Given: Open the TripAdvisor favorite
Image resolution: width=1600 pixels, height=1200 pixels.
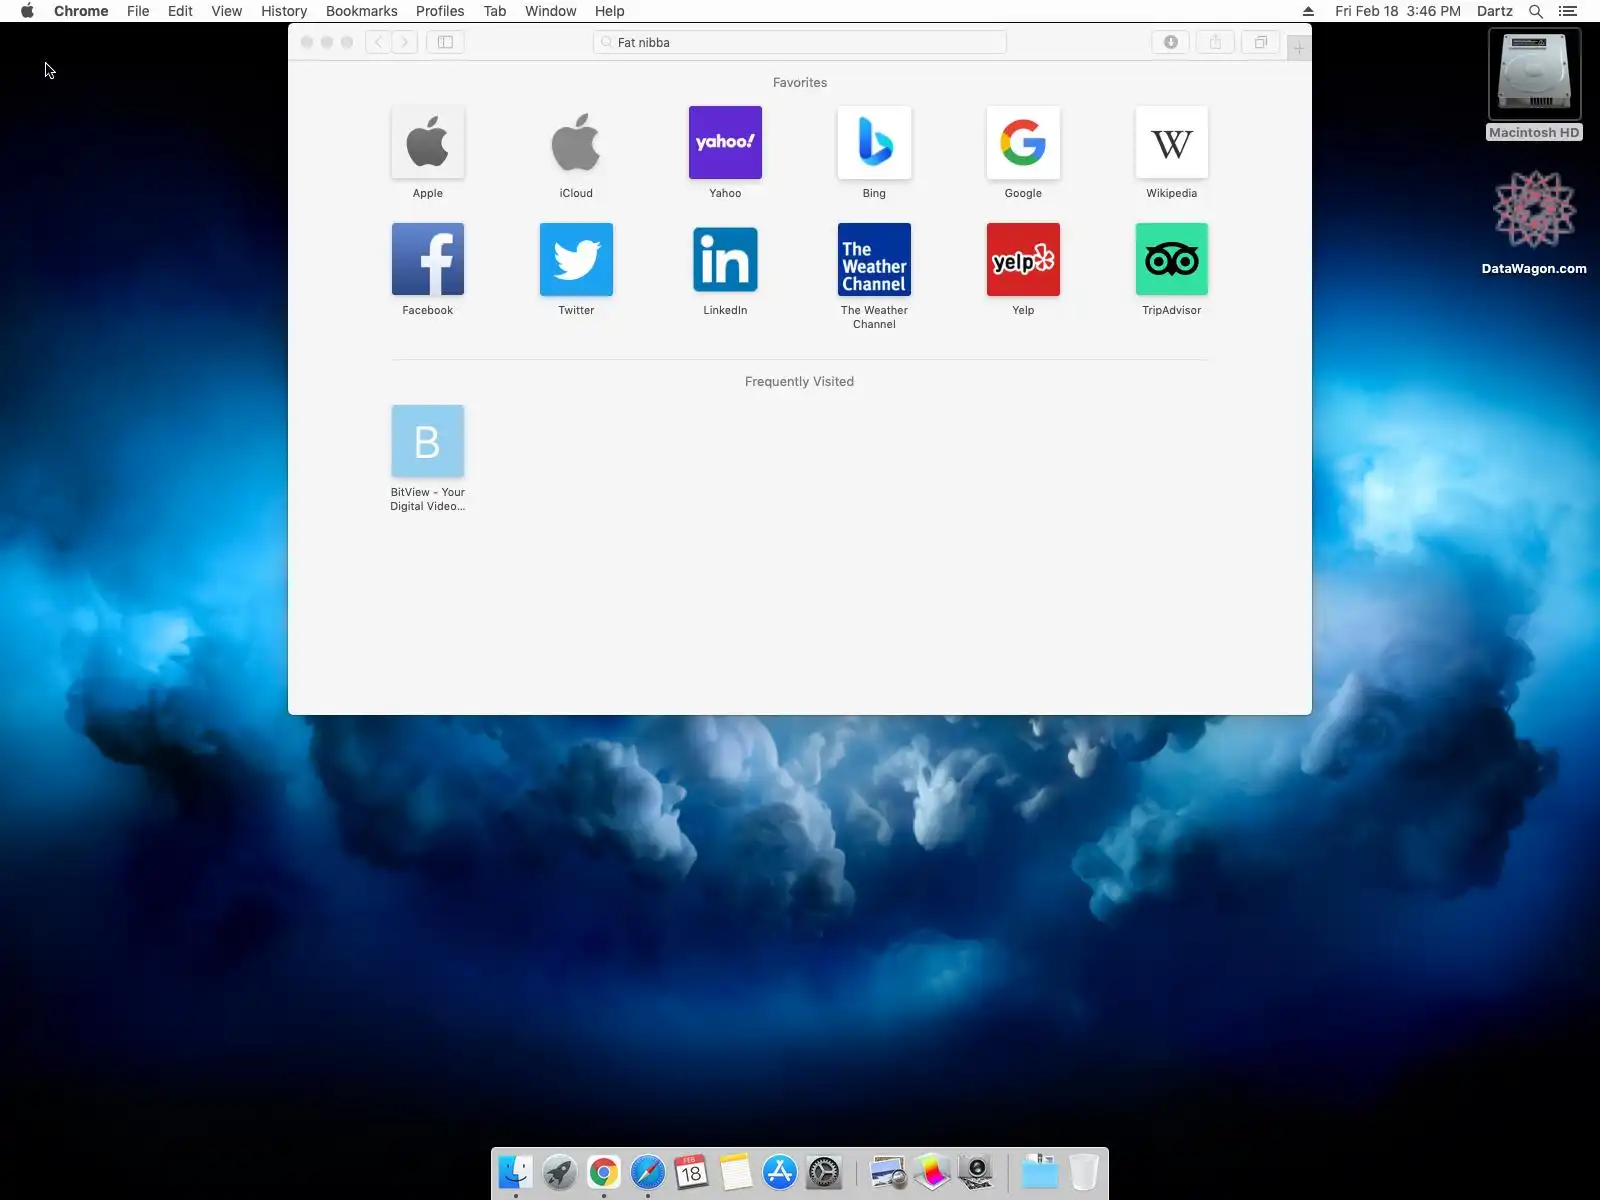Looking at the screenshot, I should click(1172, 260).
